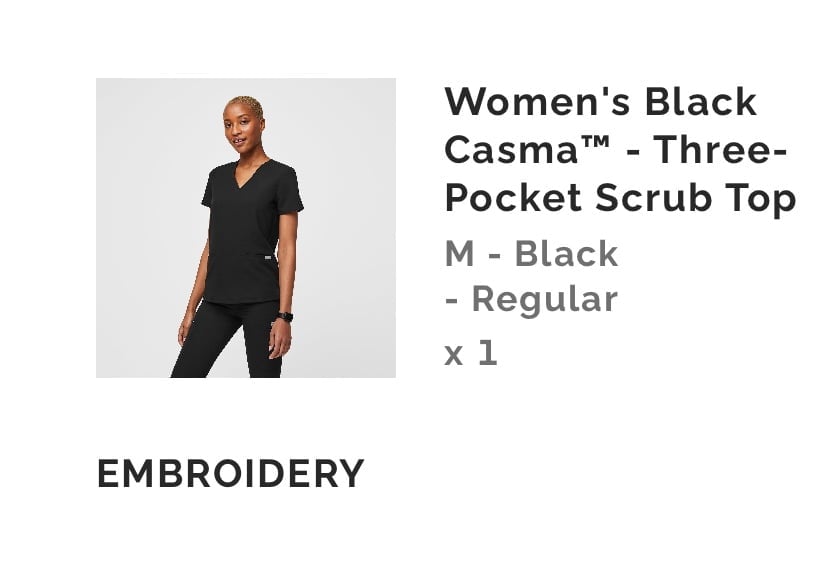Click the "x 1" quantity text
This screenshot has width=826, height=586.
[x=471, y=353]
